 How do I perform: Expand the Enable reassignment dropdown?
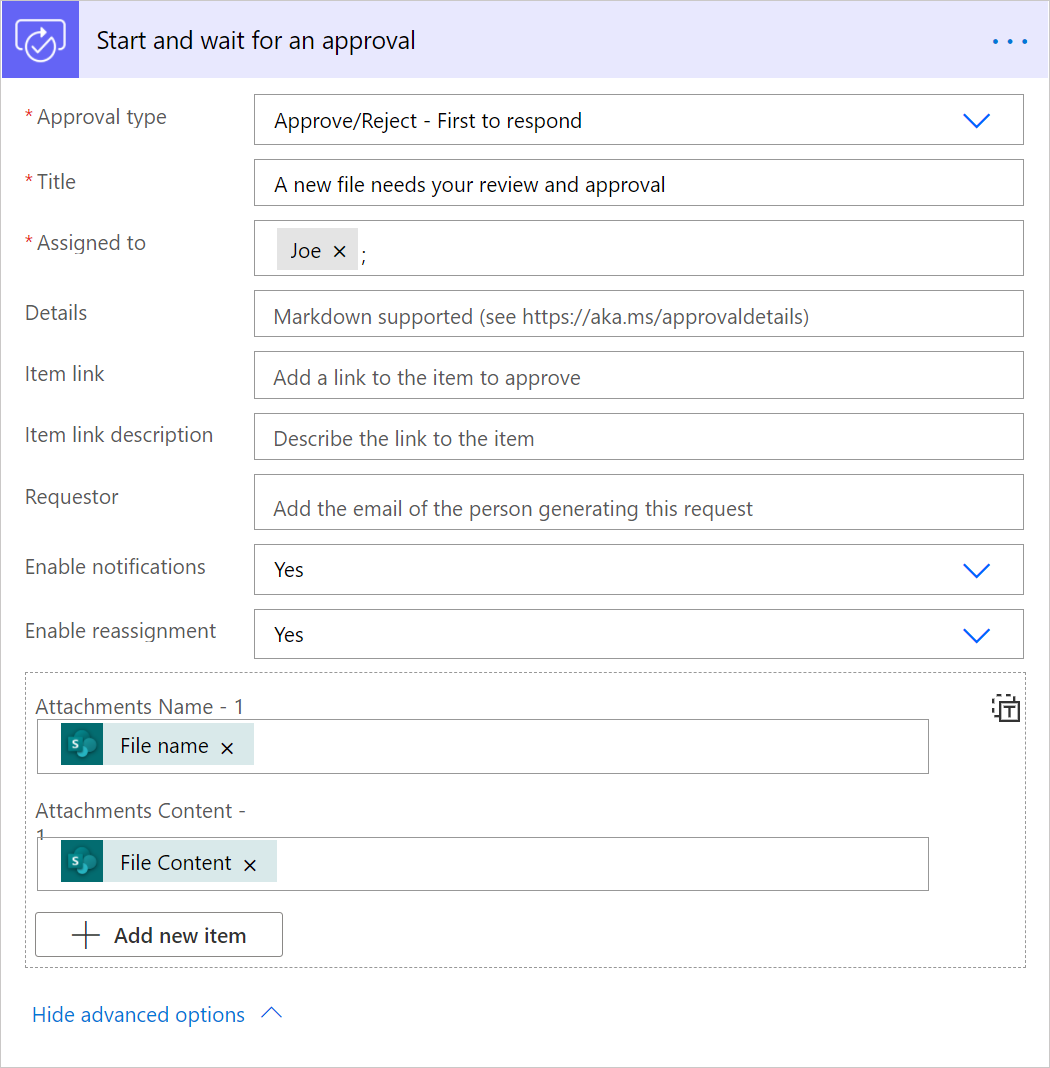[x=975, y=635]
